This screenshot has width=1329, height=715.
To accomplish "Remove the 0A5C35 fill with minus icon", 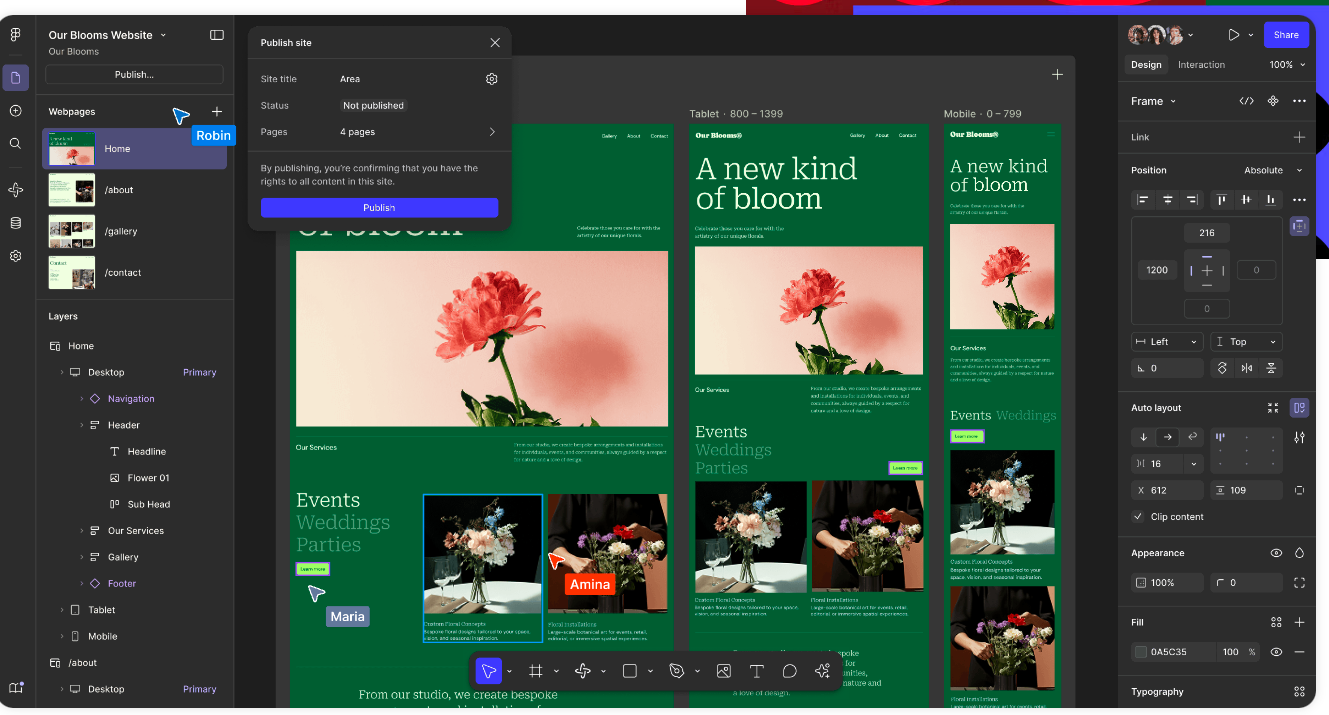I will (x=1299, y=652).
